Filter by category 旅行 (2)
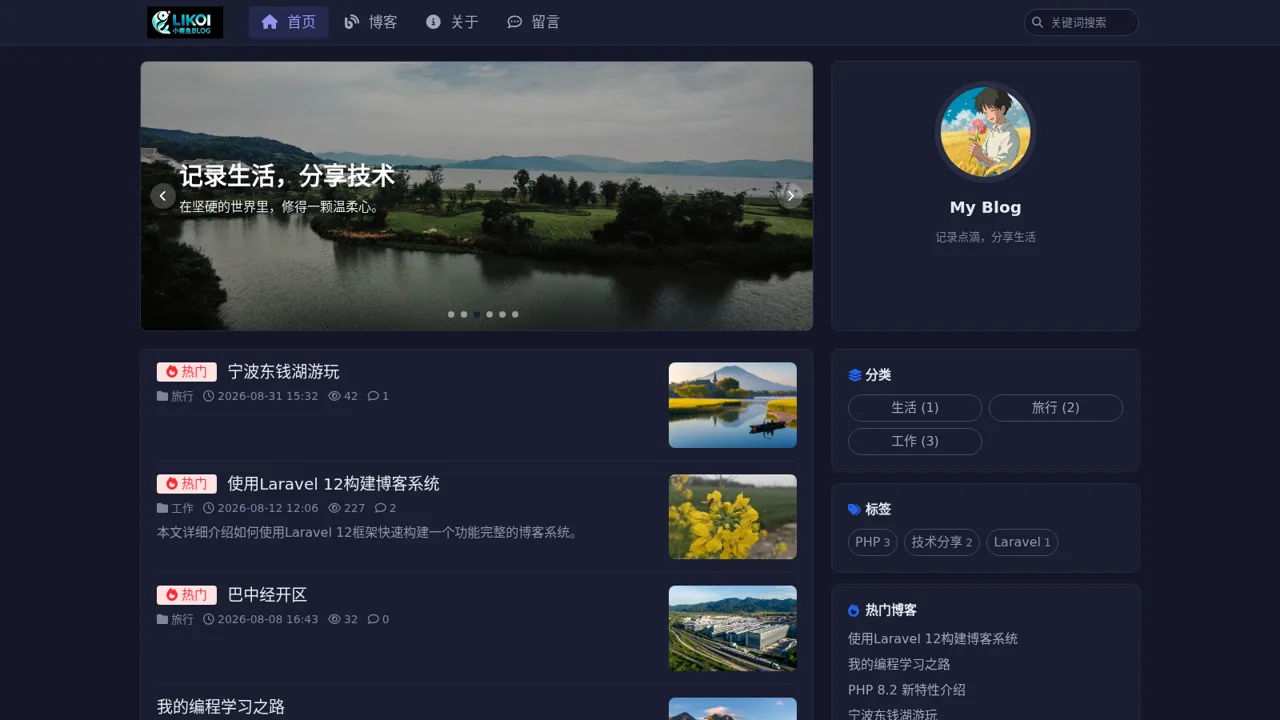Viewport: 1280px width, 720px height. (1056, 408)
